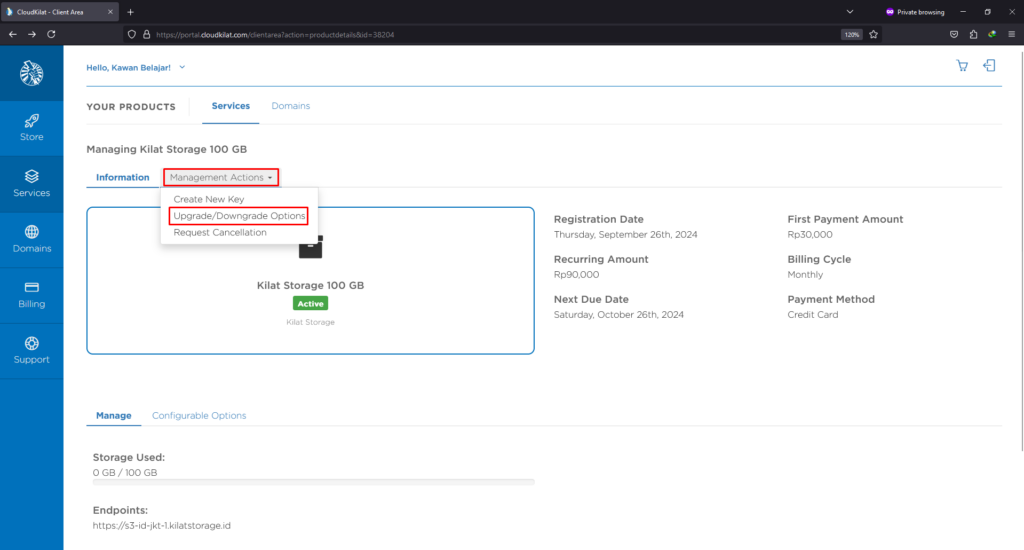The height and width of the screenshot is (550, 1024).
Task: Open Billing card icon in sidebar
Action: coord(31,287)
